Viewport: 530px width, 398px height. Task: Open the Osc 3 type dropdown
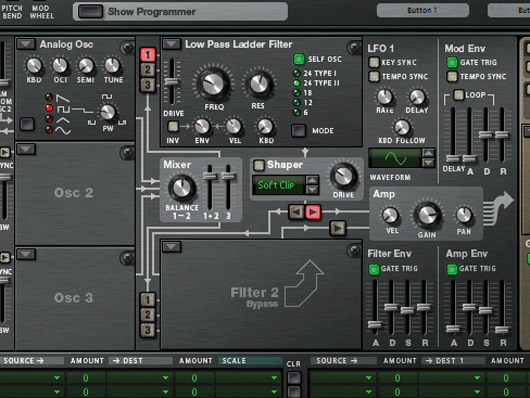26,254
